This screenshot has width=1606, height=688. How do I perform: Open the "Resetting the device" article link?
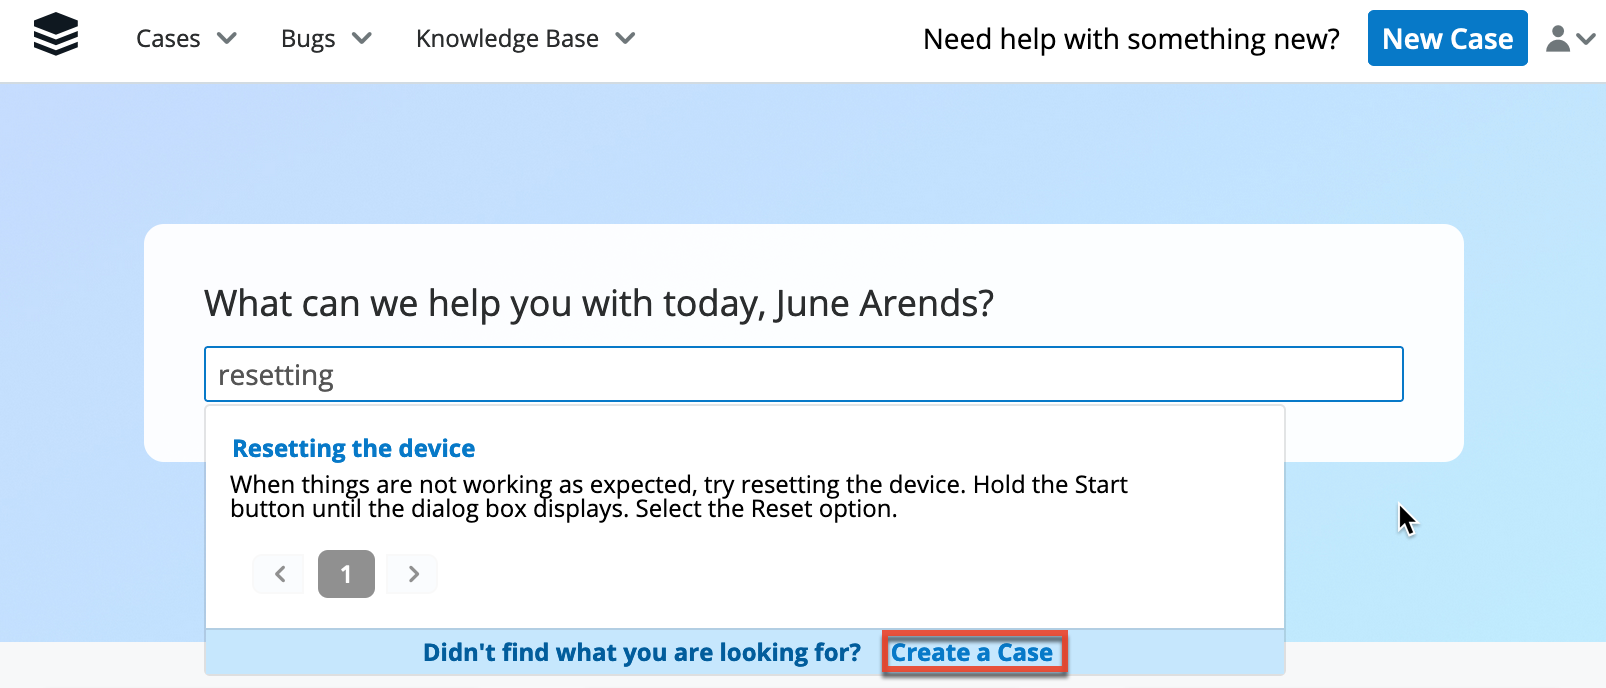pos(354,449)
